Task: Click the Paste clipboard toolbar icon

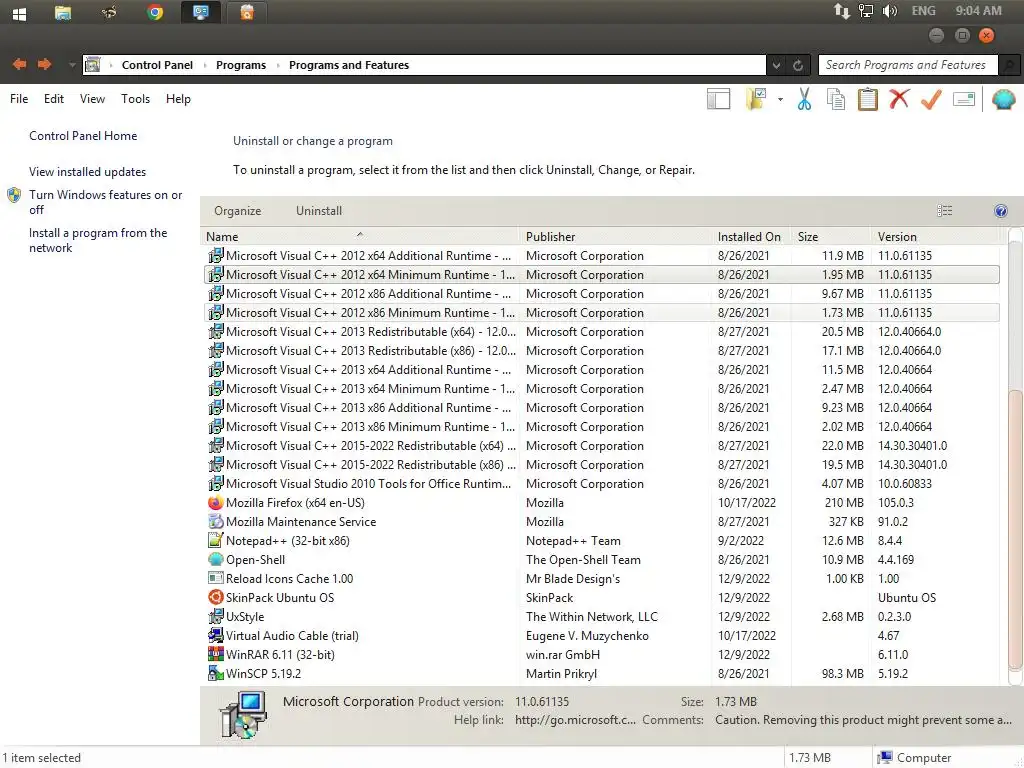Action: [x=867, y=99]
